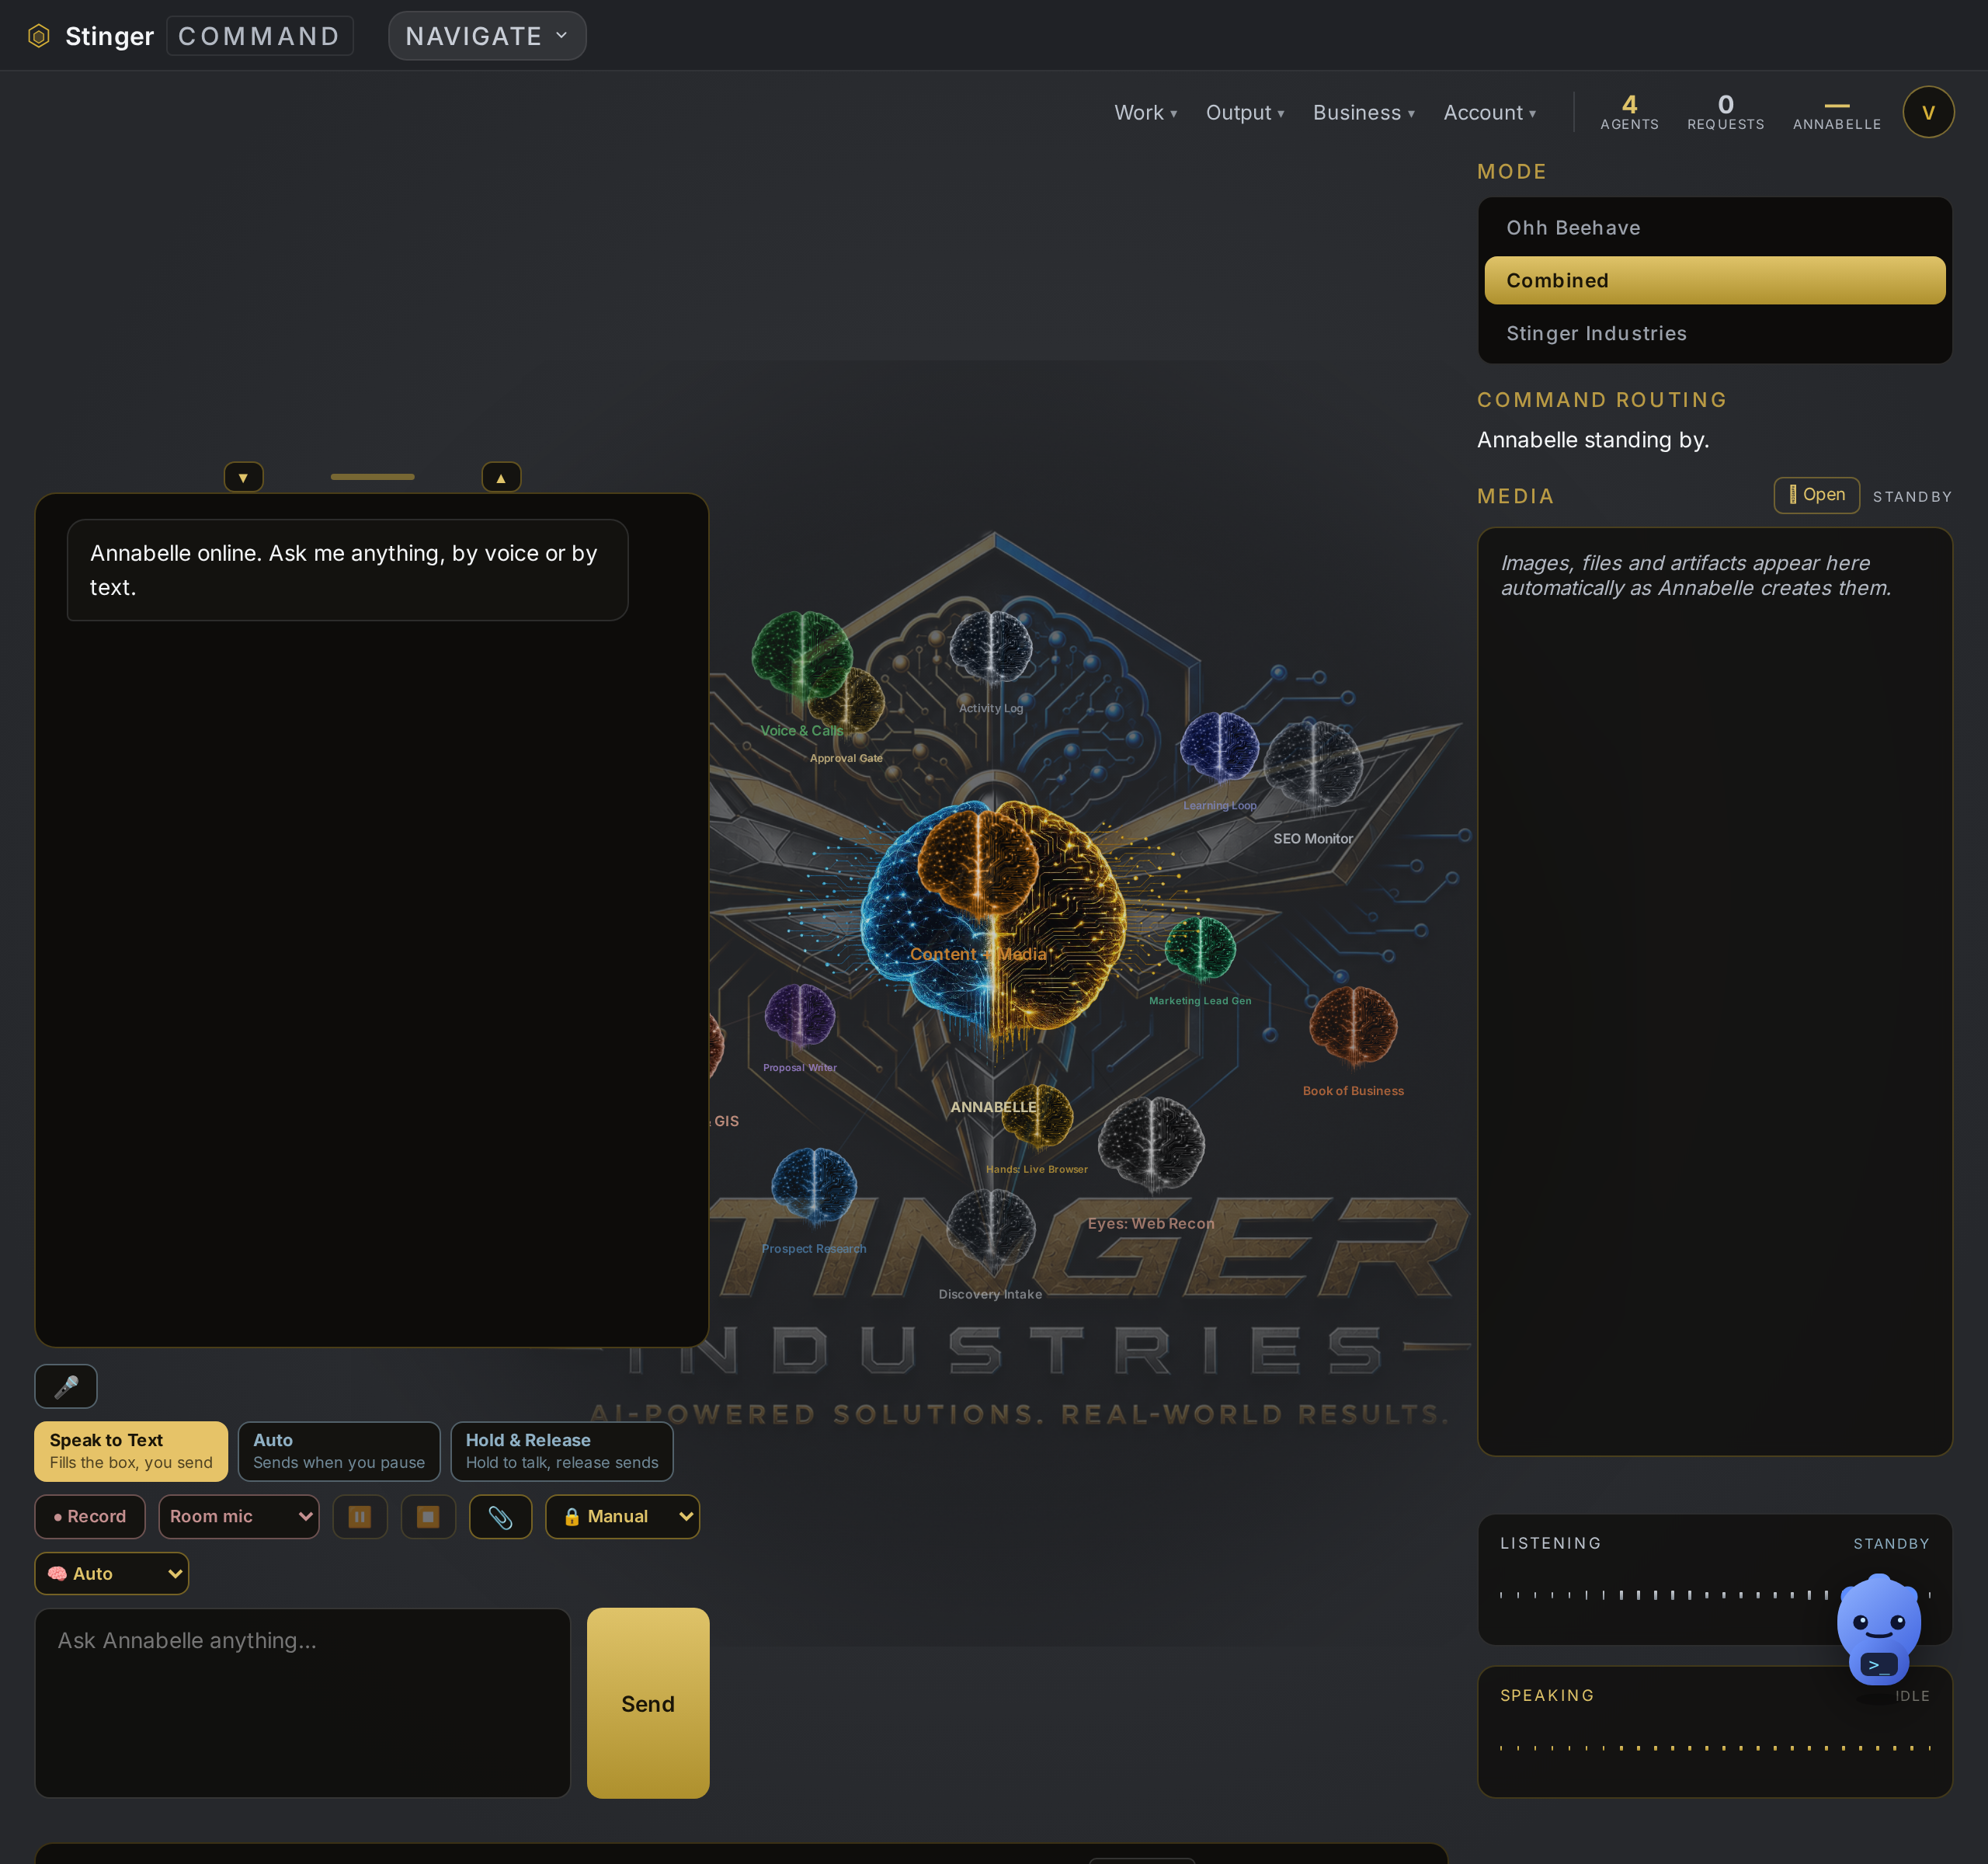Click the Prospect Research brain node

(814, 1186)
